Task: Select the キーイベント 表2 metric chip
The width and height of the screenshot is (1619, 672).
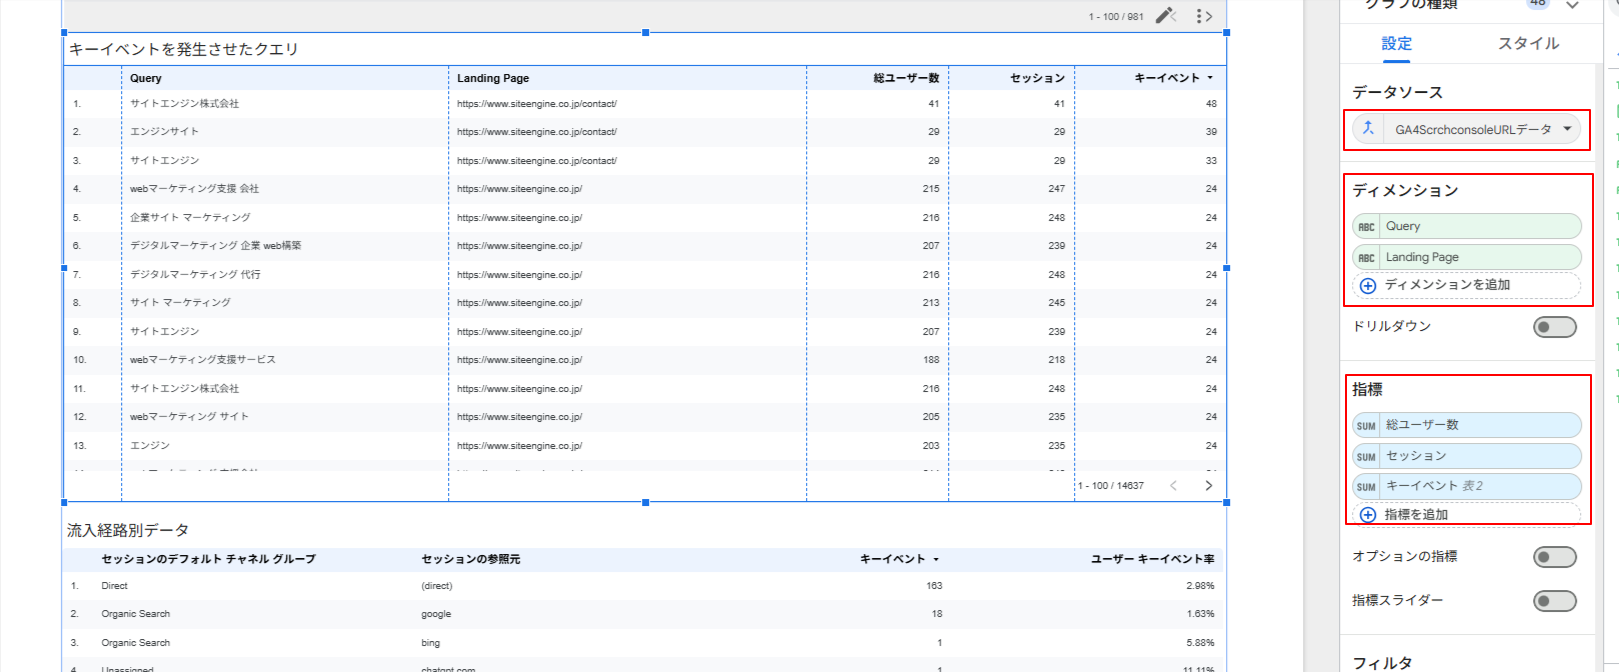Action: 1466,487
